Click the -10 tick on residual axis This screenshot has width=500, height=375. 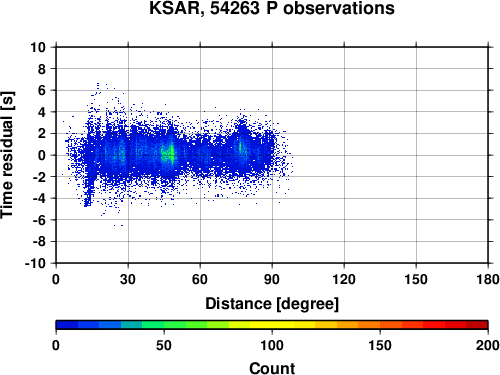35,263
